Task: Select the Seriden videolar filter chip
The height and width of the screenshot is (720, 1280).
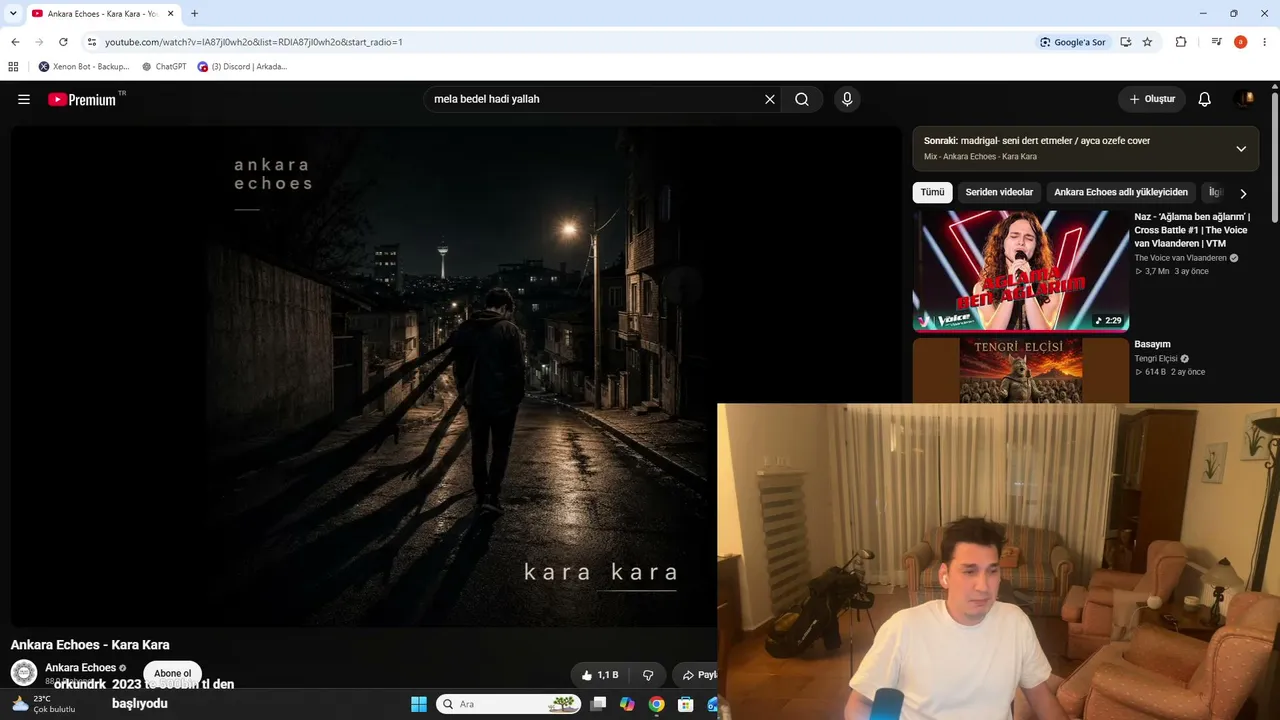Action: click(999, 192)
